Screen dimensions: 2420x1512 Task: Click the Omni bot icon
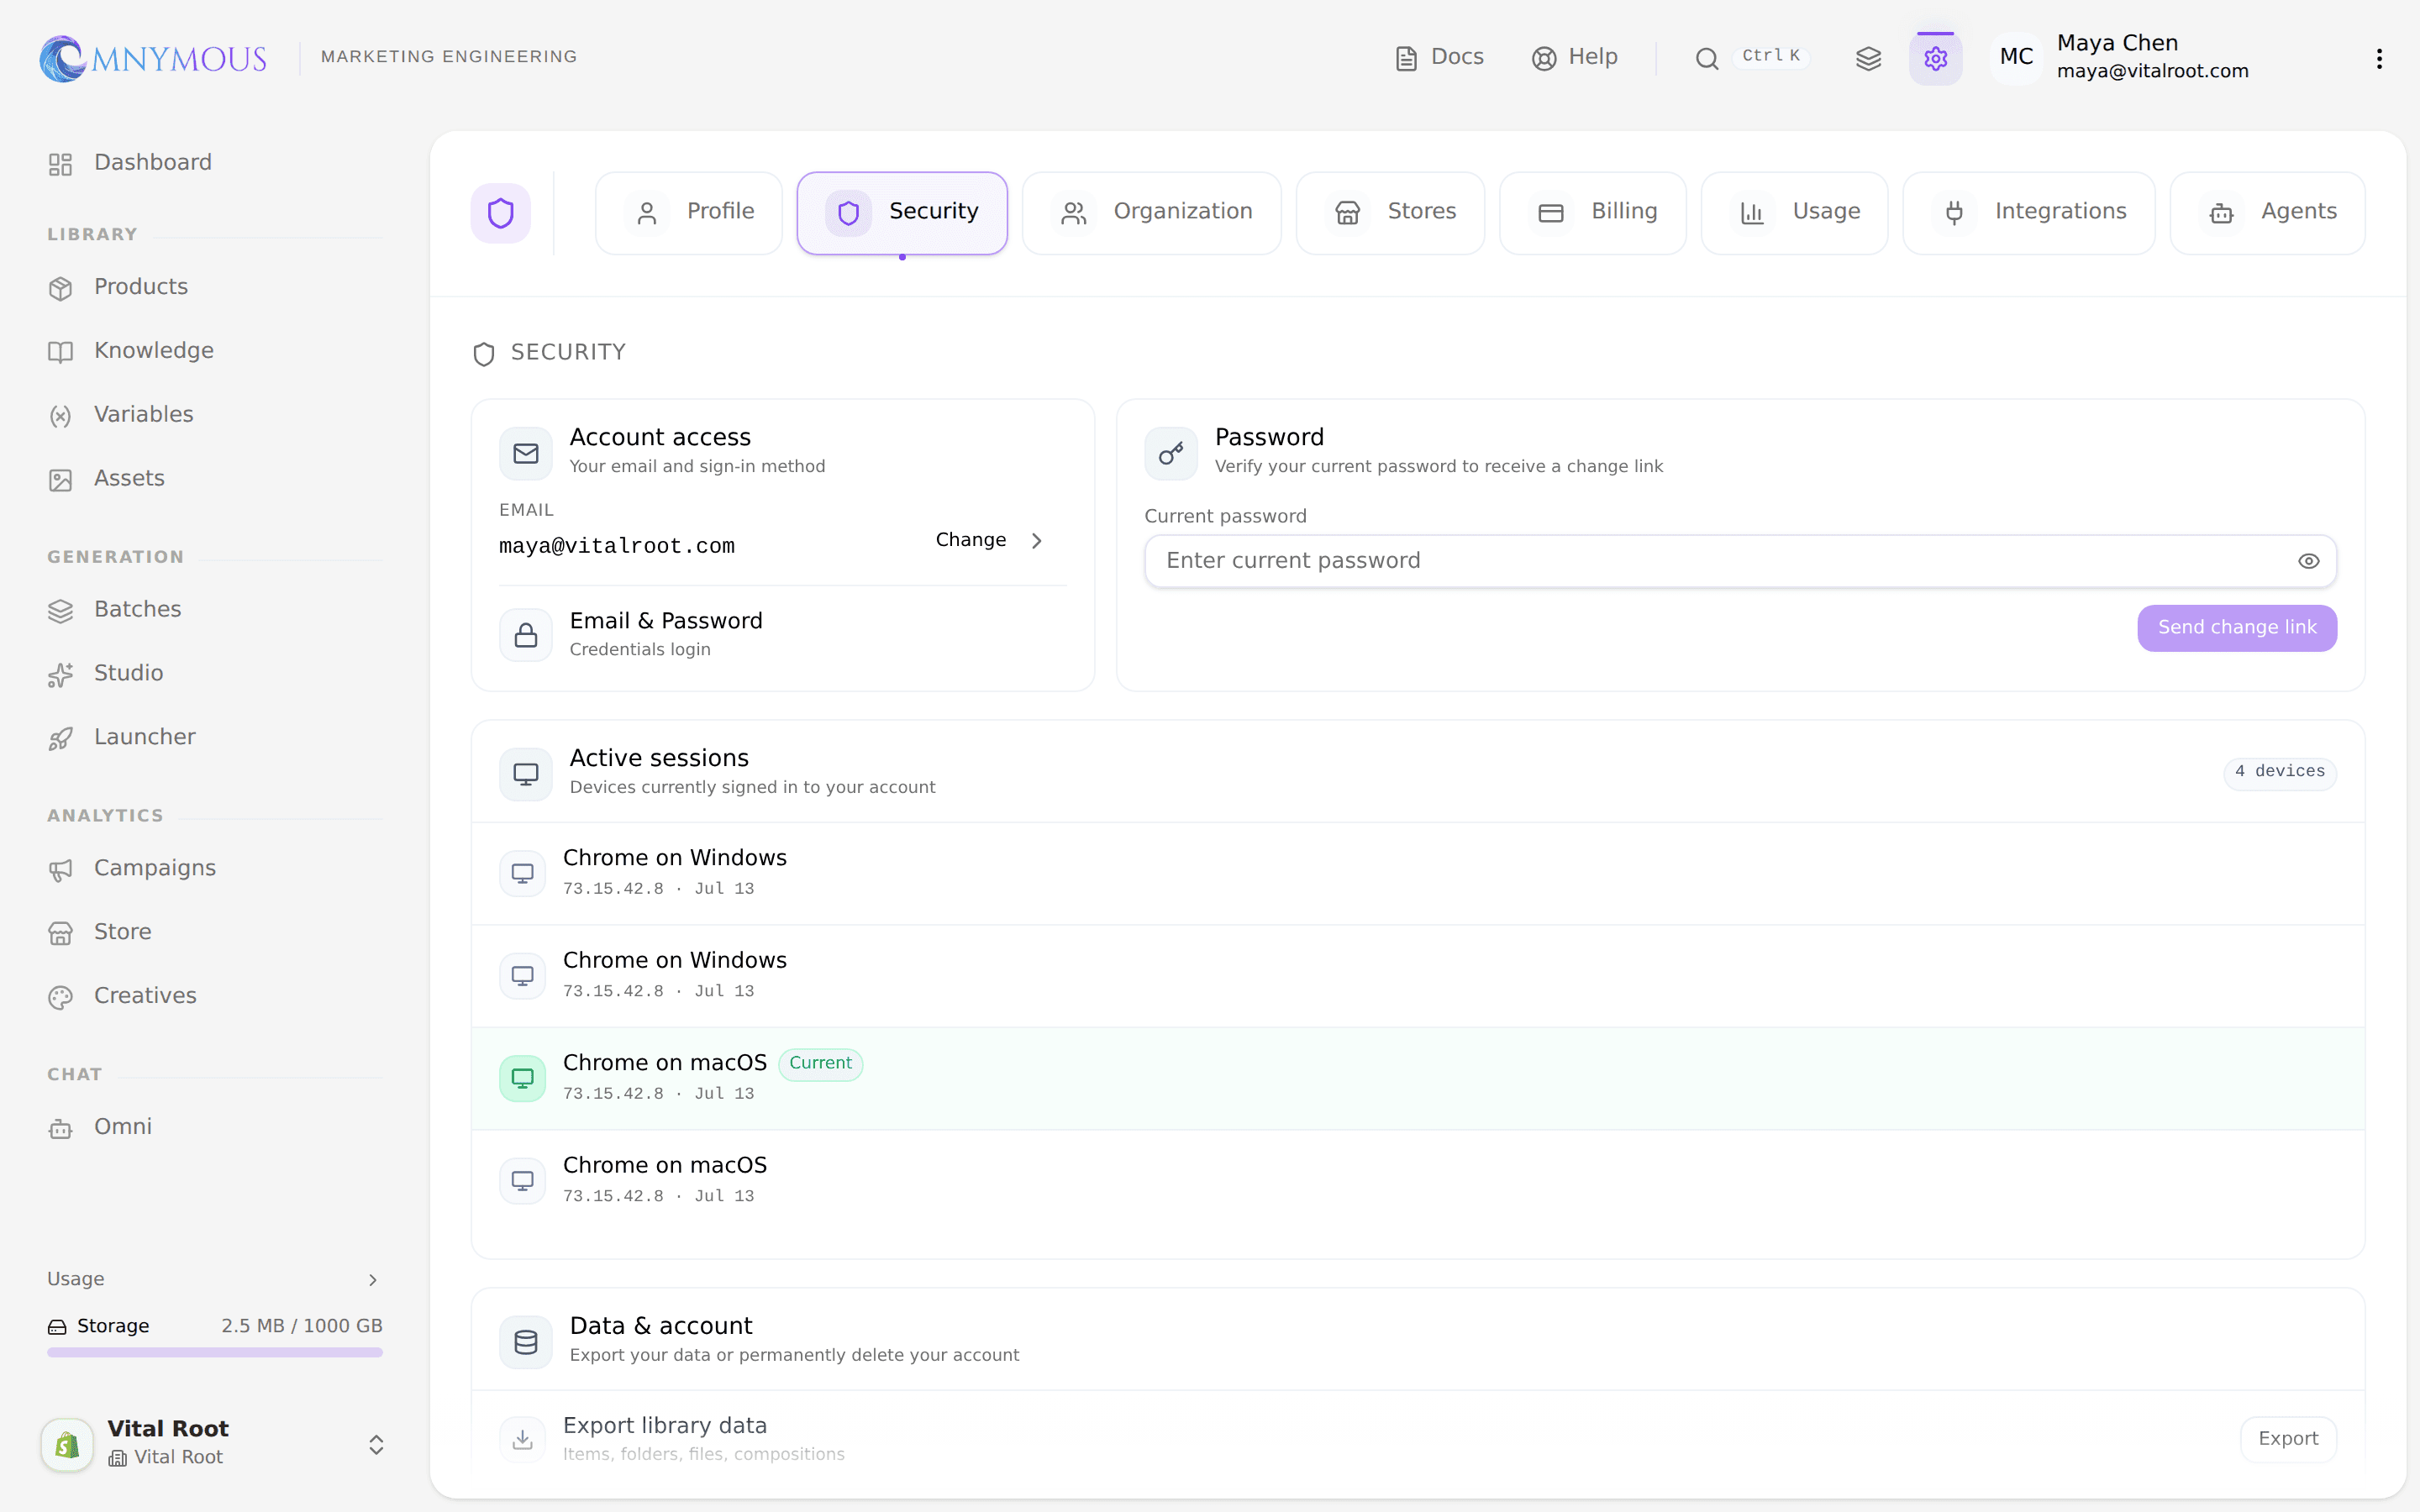coord(60,1128)
